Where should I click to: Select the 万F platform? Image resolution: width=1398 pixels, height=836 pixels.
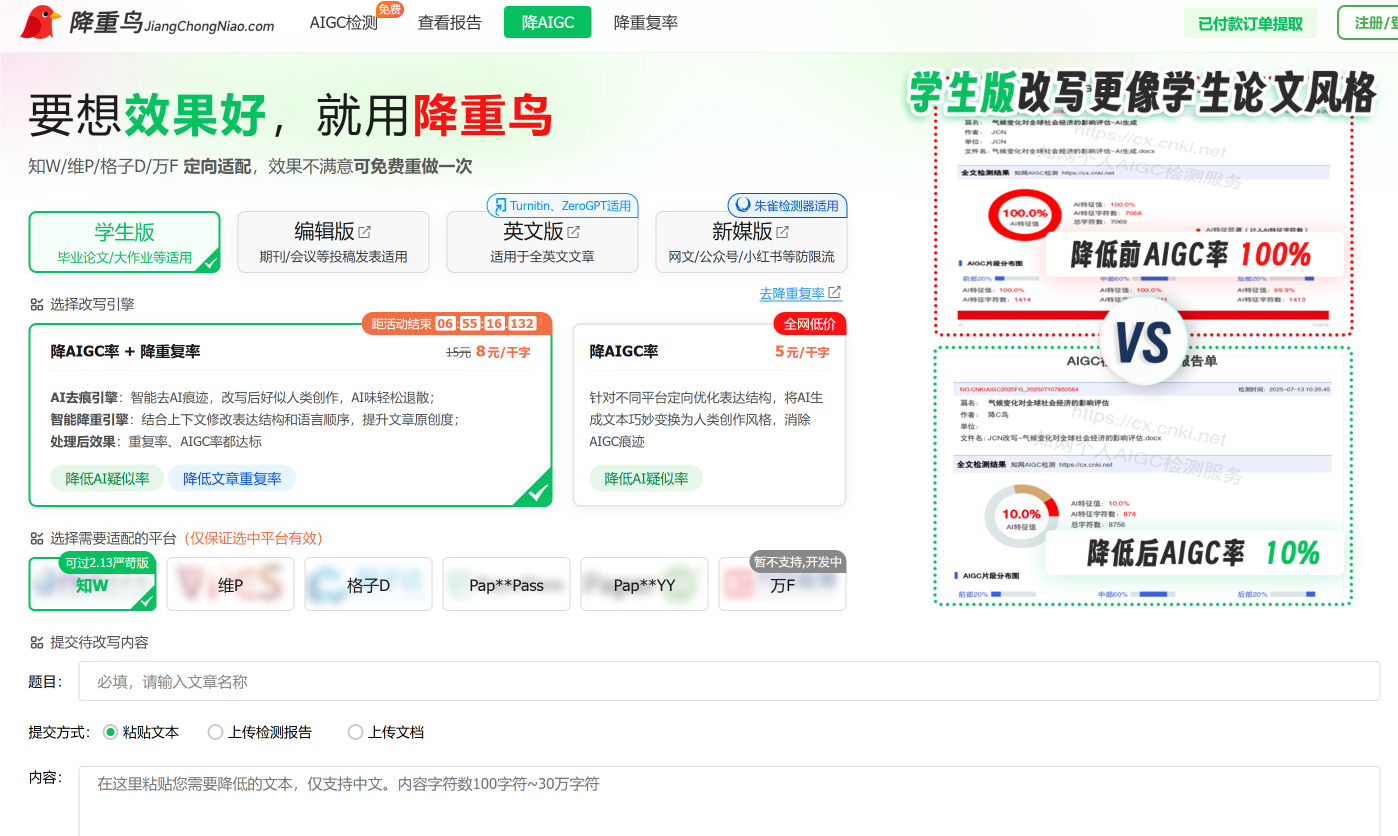tap(783, 584)
